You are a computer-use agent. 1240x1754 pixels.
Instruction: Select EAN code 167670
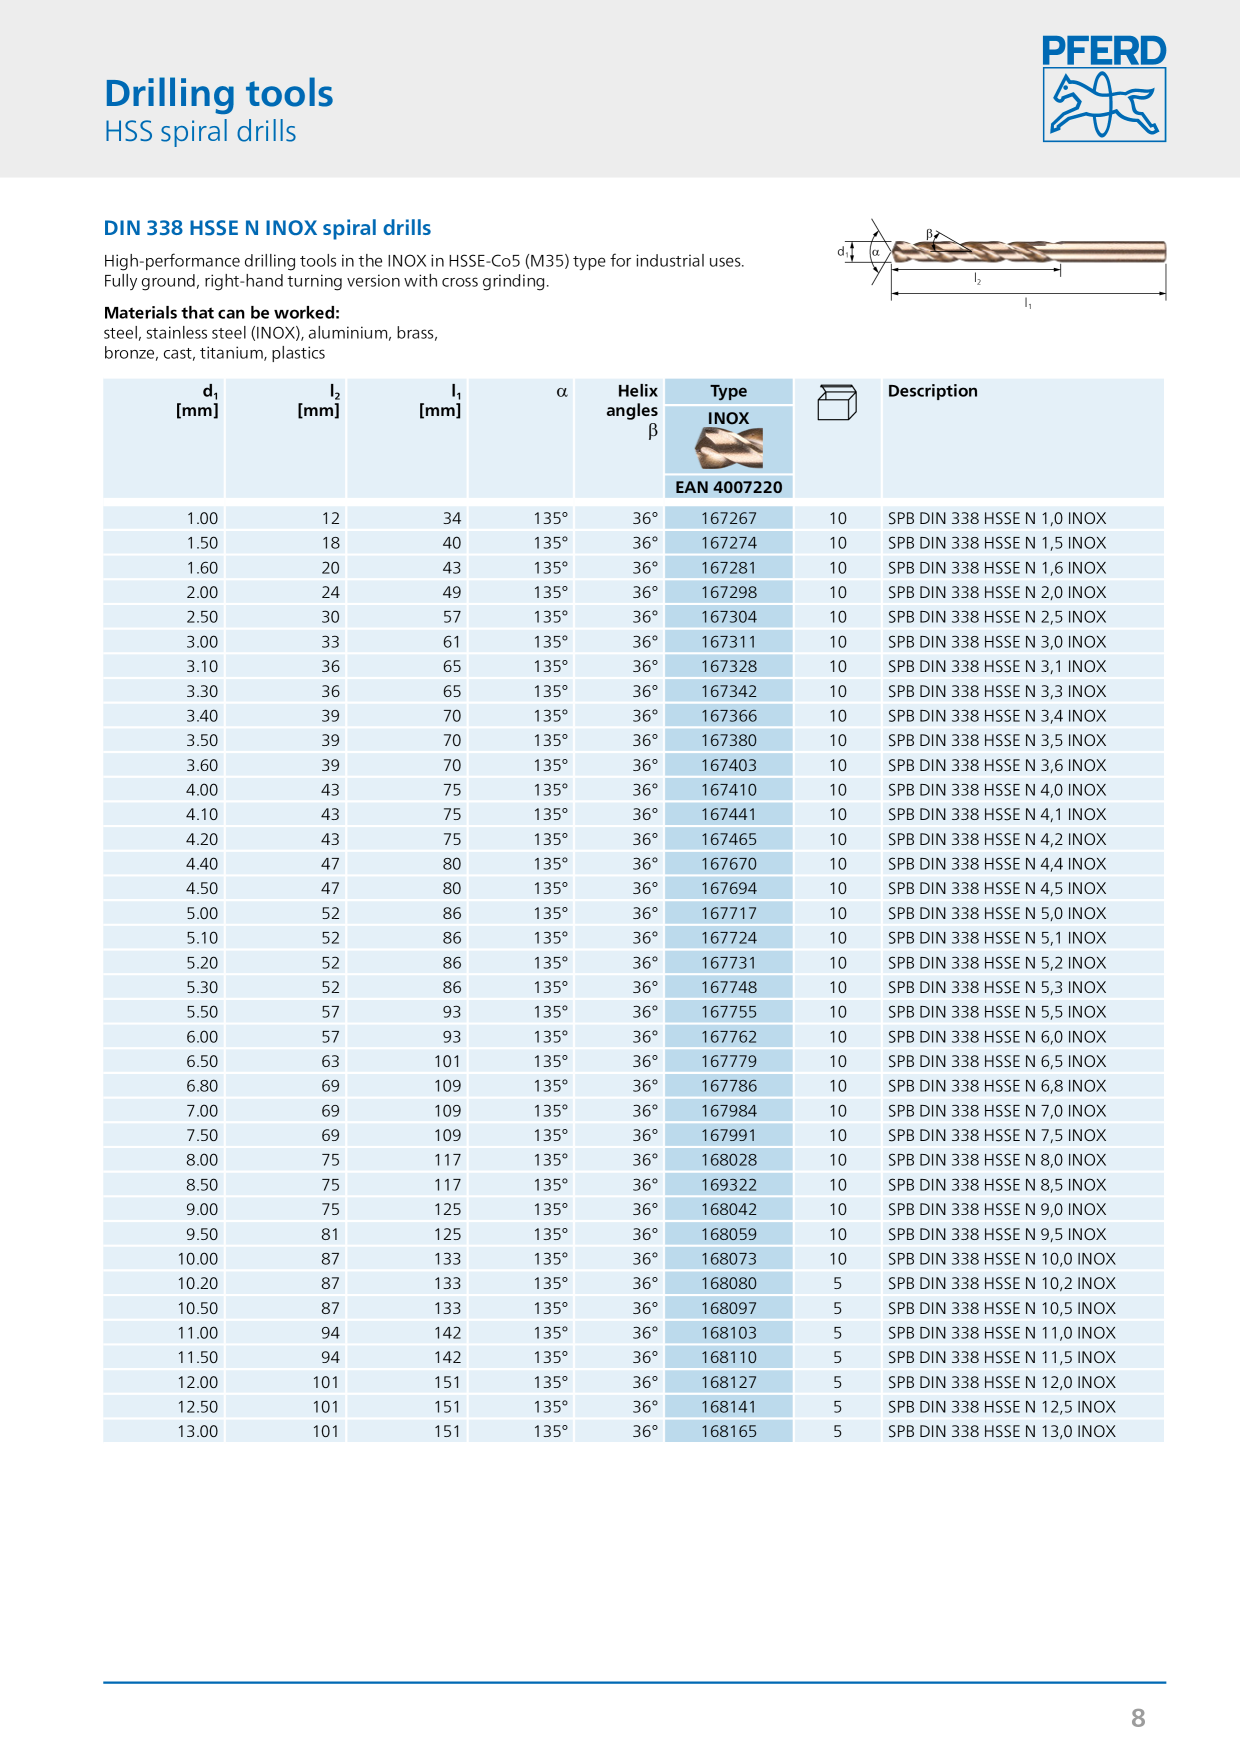coord(729,864)
